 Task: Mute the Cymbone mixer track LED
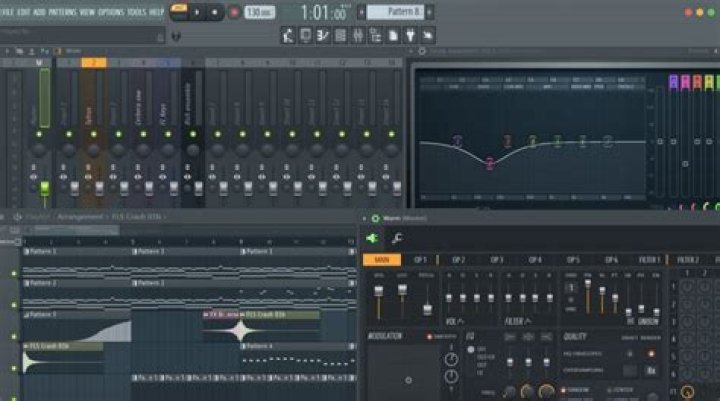[143, 134]
